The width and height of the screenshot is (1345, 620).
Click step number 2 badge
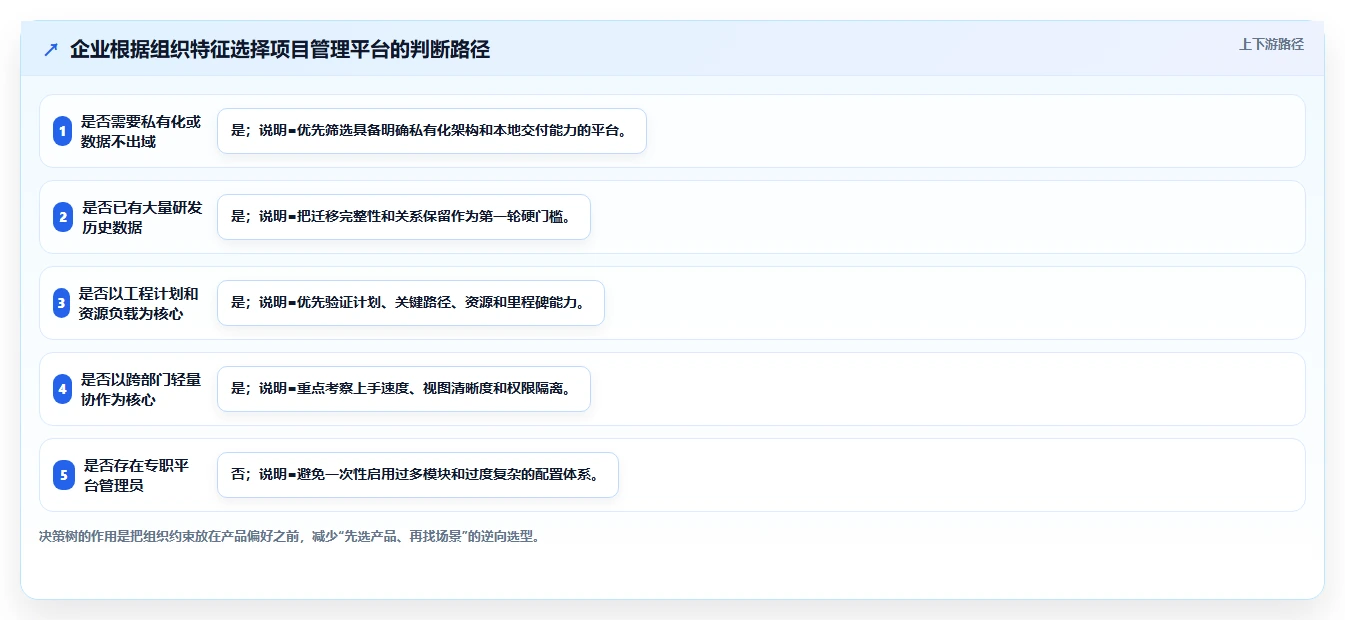[x=62, y=217]
